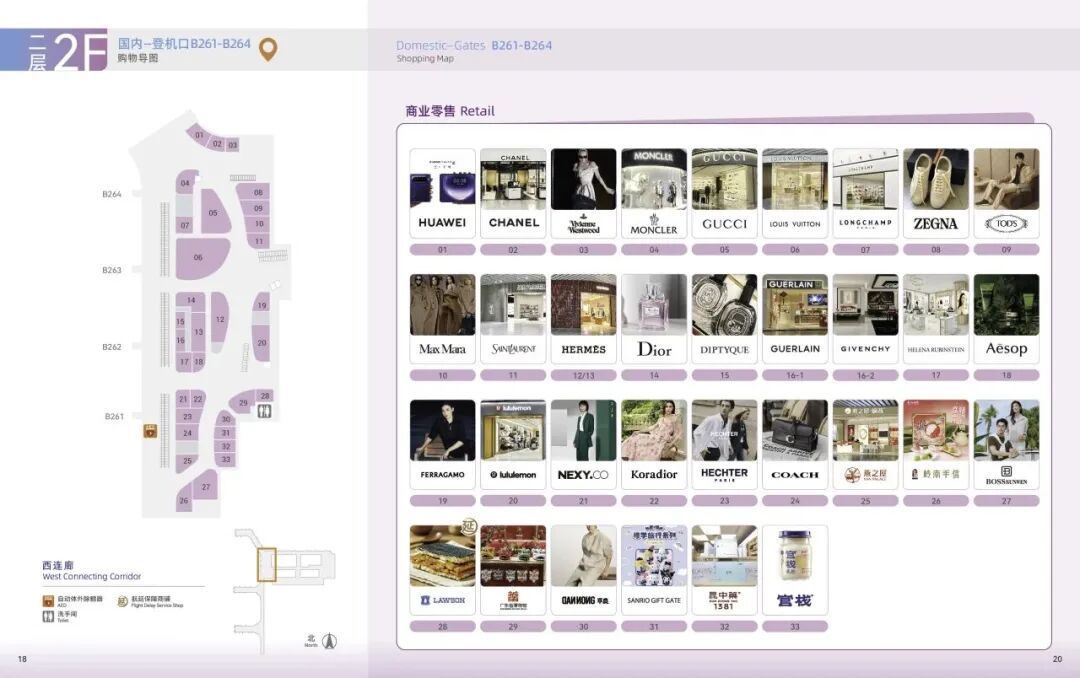Open the Louis Vuitton store card
1080x678 pixels.
[795, 193]
